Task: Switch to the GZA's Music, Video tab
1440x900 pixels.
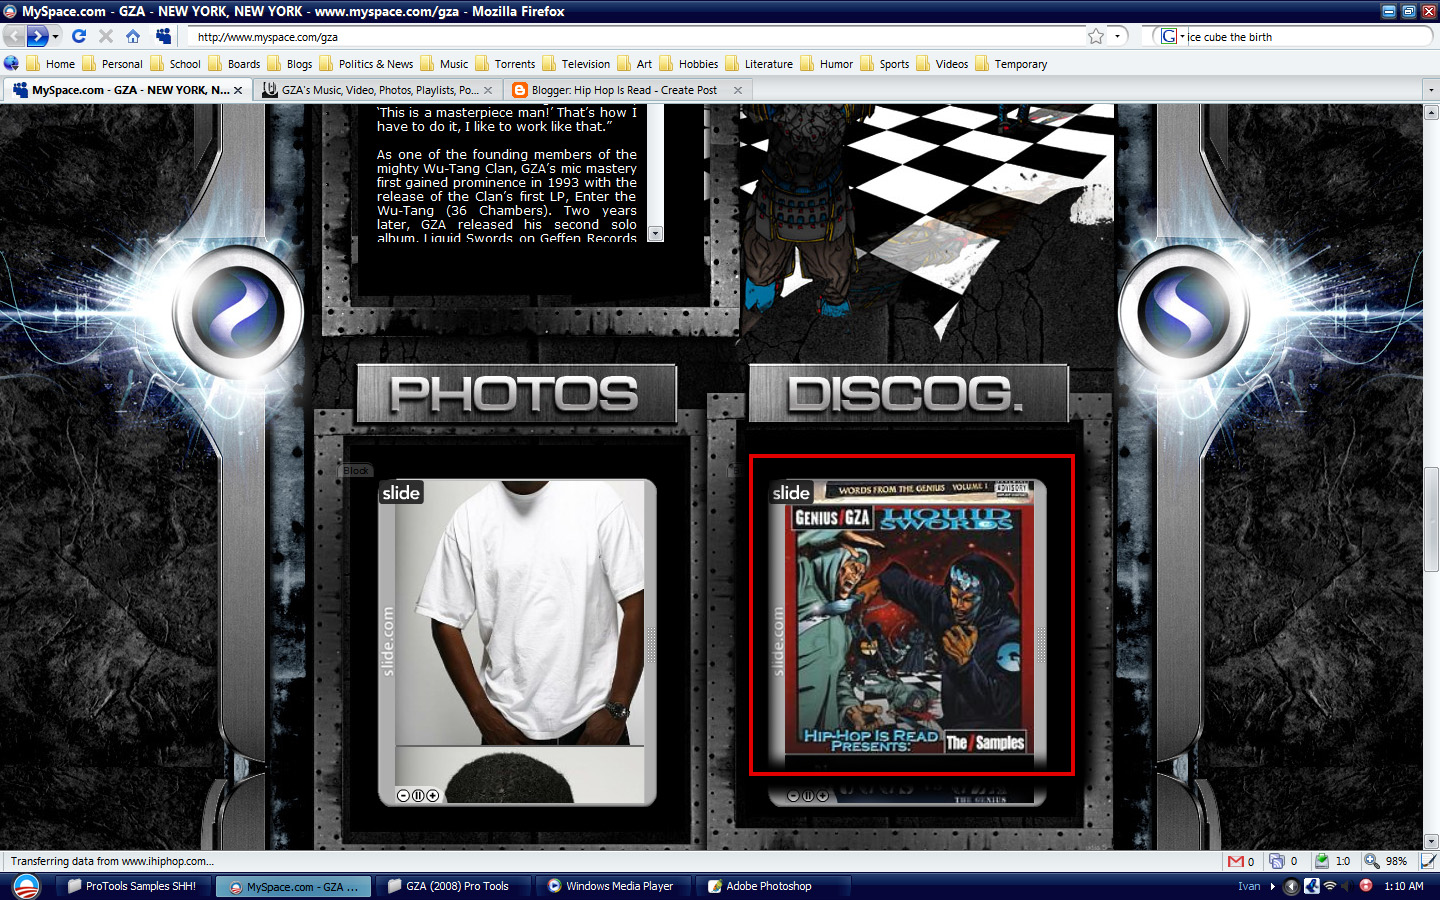Action: (379, 90)
